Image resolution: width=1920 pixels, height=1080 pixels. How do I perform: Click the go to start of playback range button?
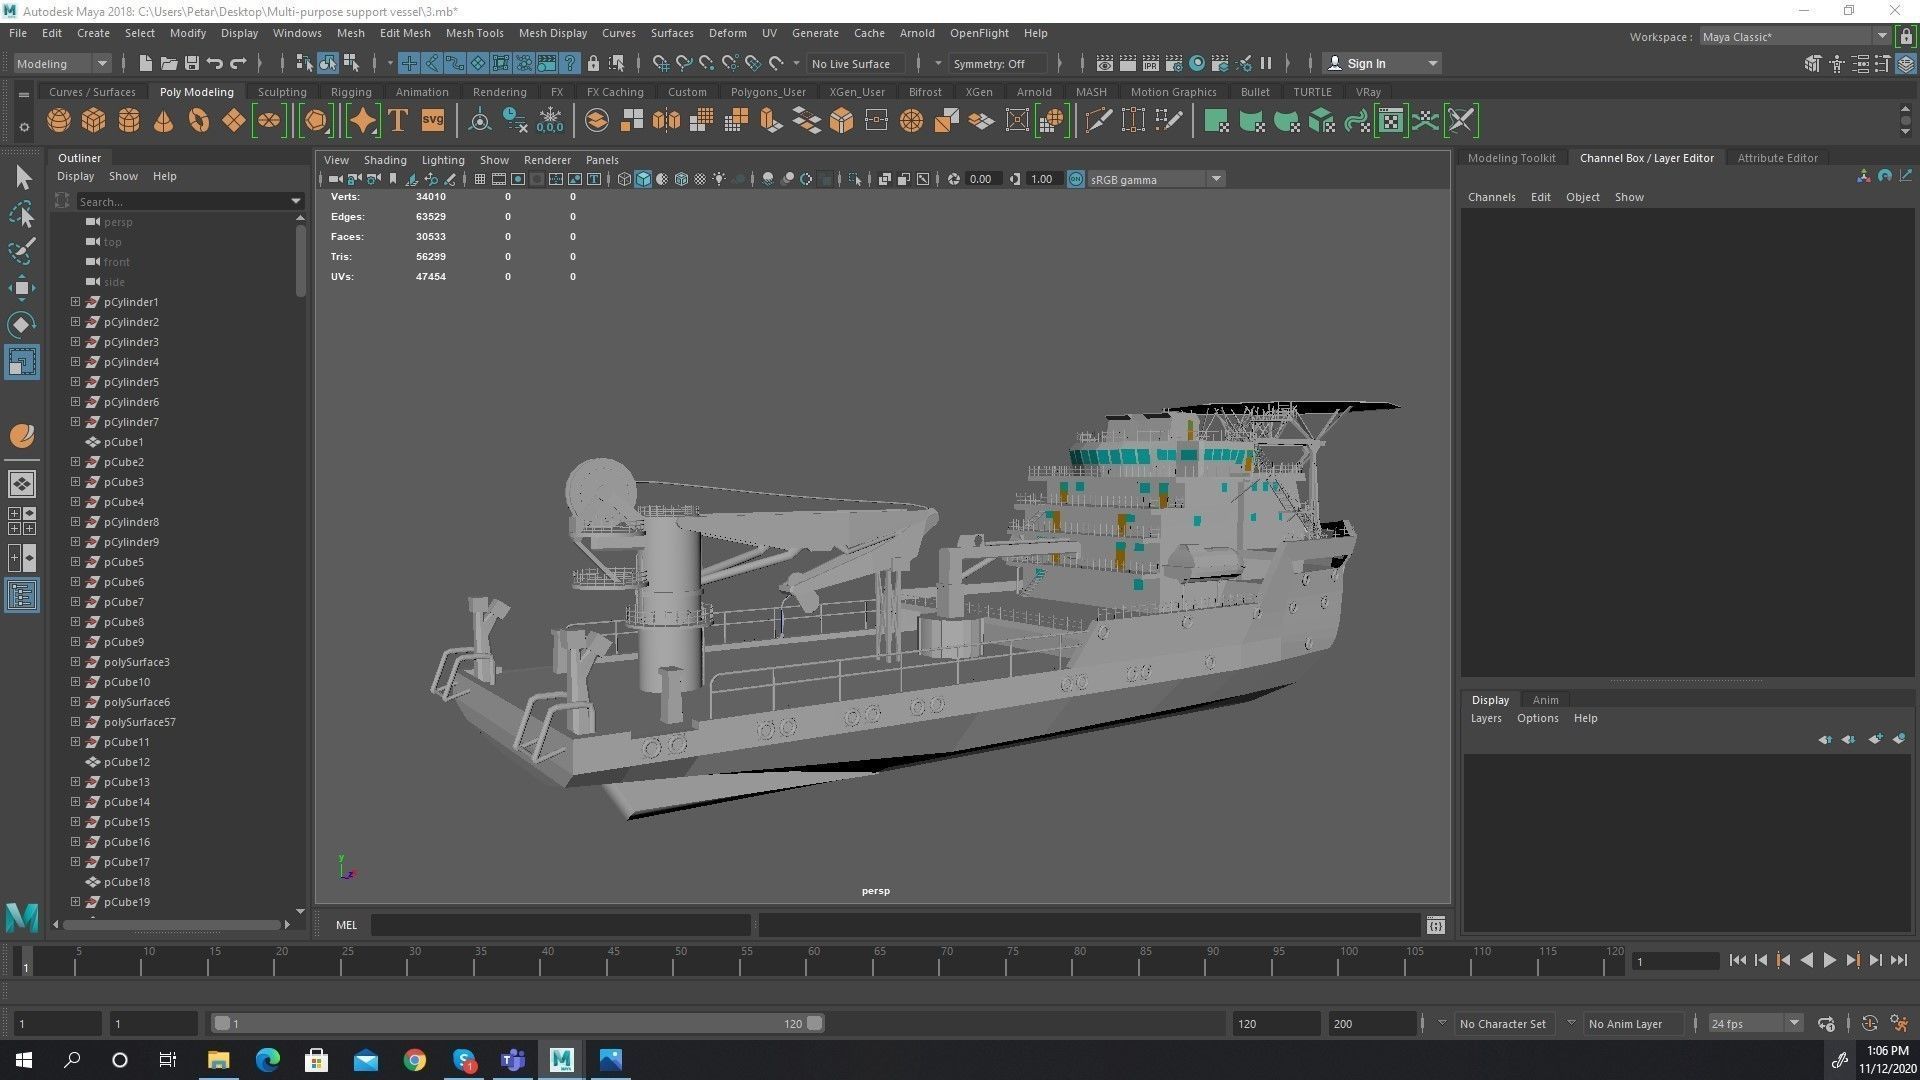tap(1737, 960)
